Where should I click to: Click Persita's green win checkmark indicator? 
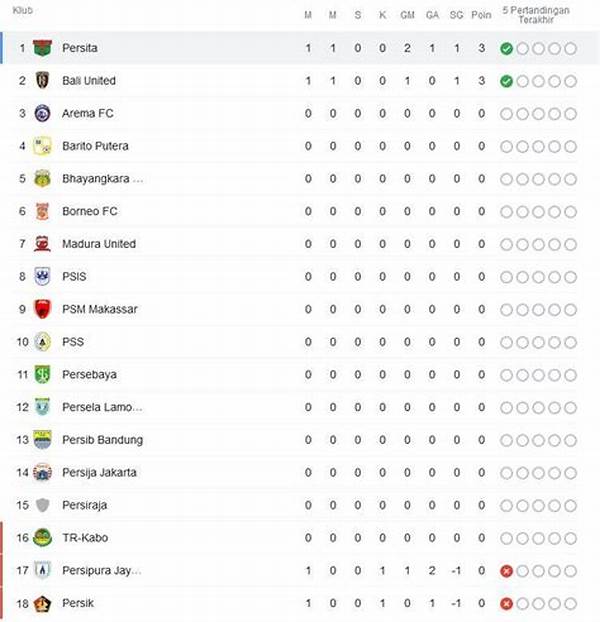507,48
